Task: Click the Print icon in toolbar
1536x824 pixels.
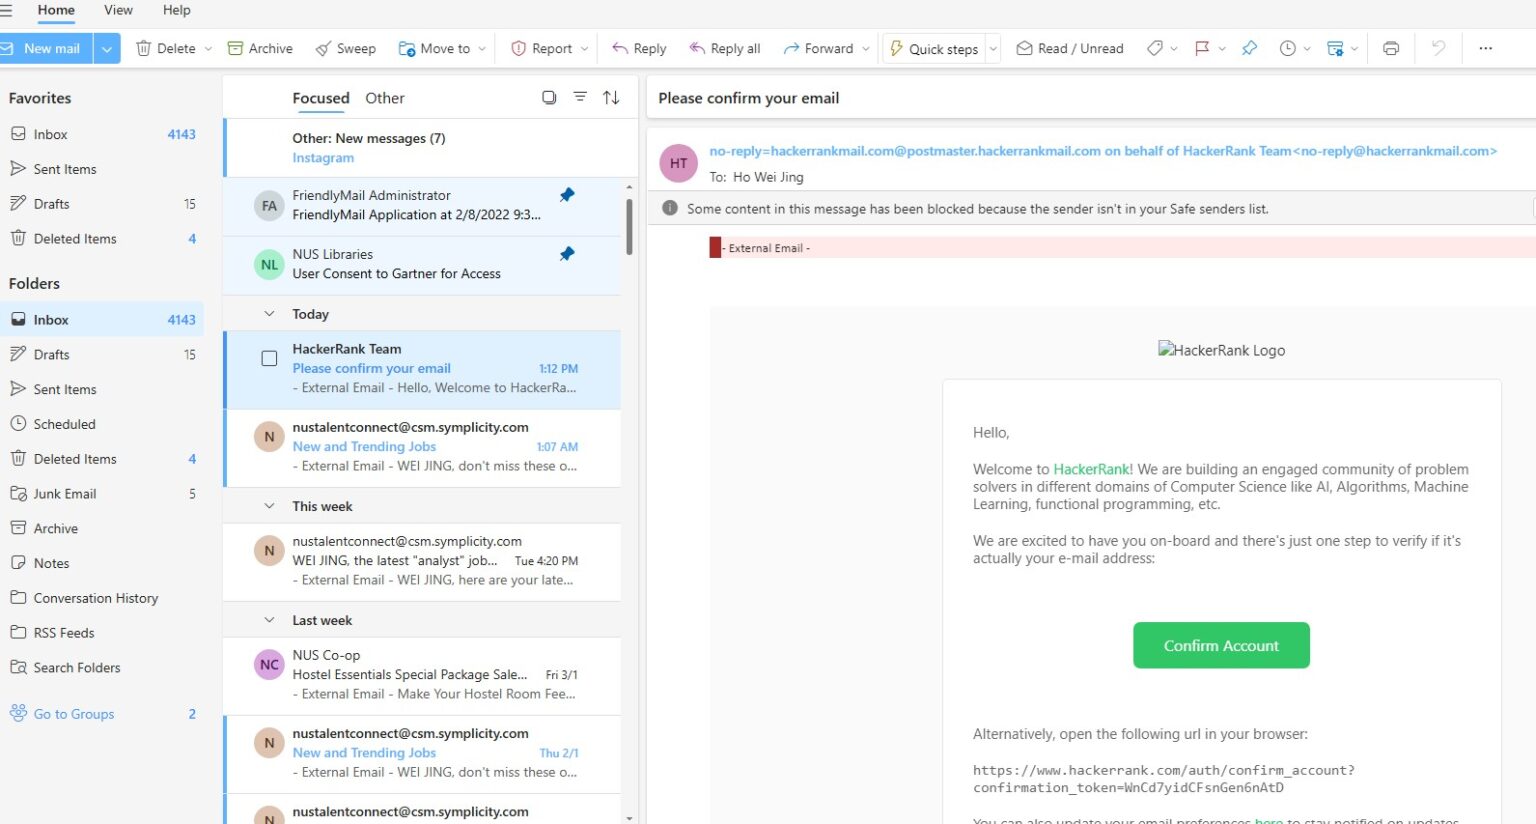Action: [x=1390, y=48]
